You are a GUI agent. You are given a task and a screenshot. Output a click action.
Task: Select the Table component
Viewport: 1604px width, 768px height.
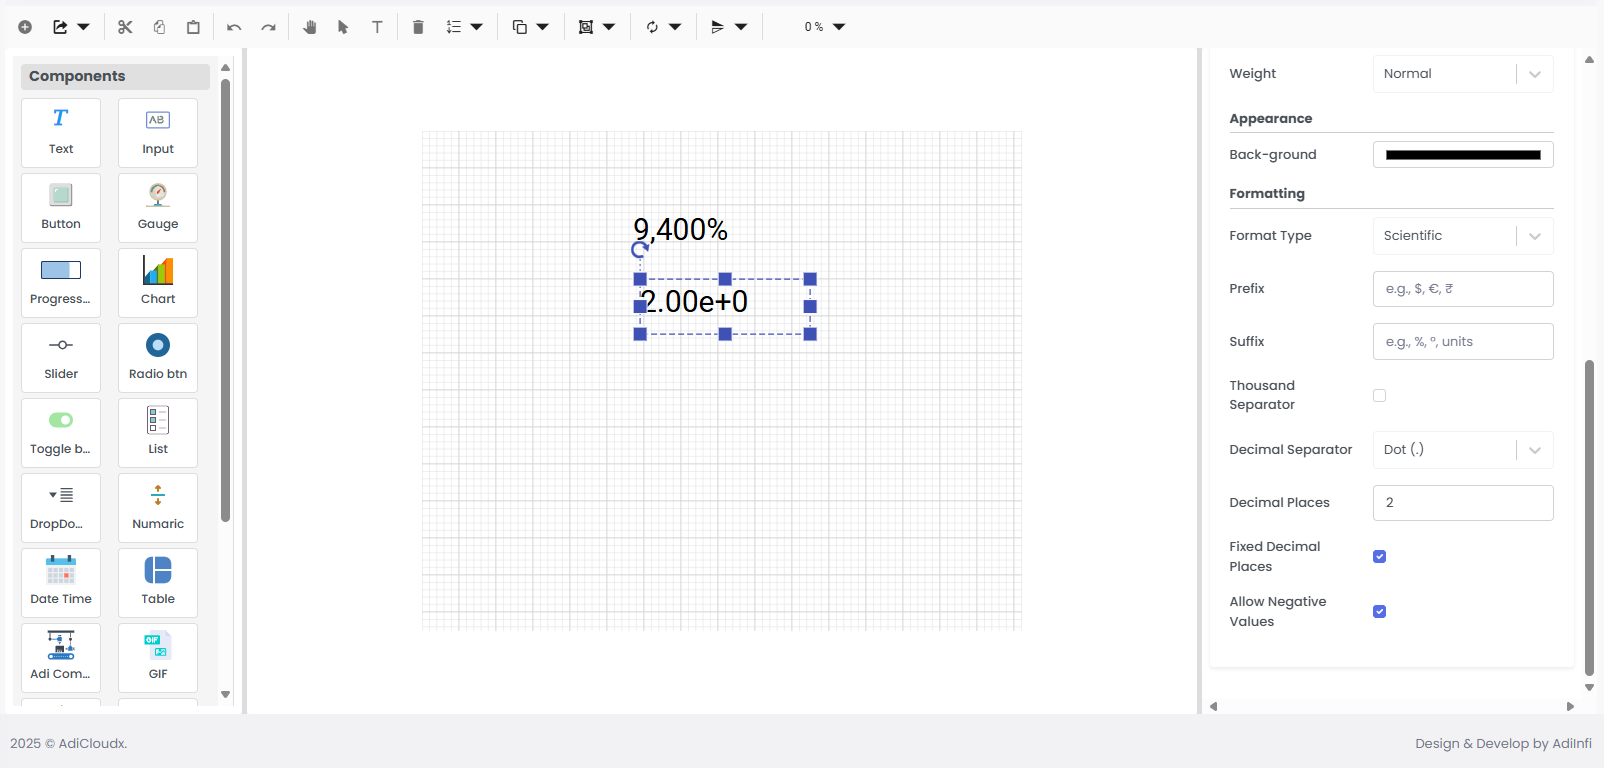click(x=158, y=583)
